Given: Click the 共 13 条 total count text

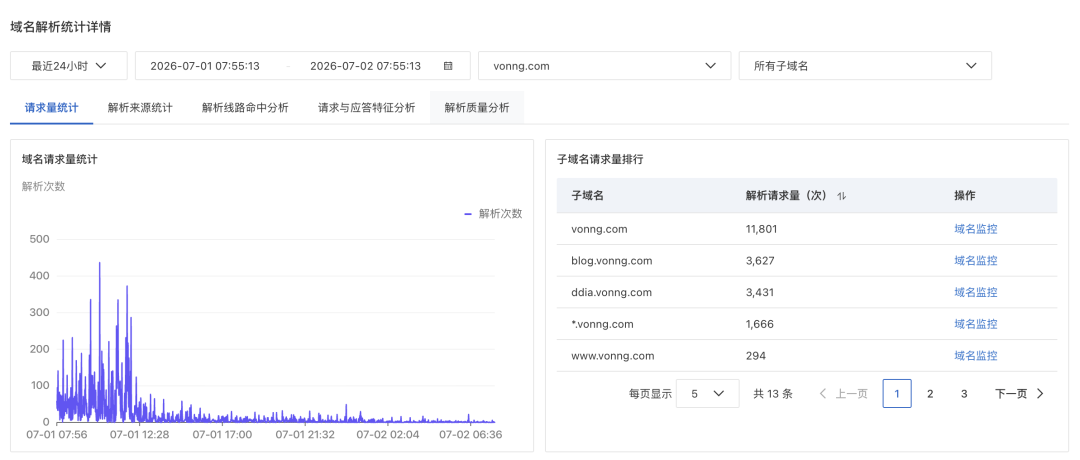Looking at the screenshot, I should coord(773,394).
